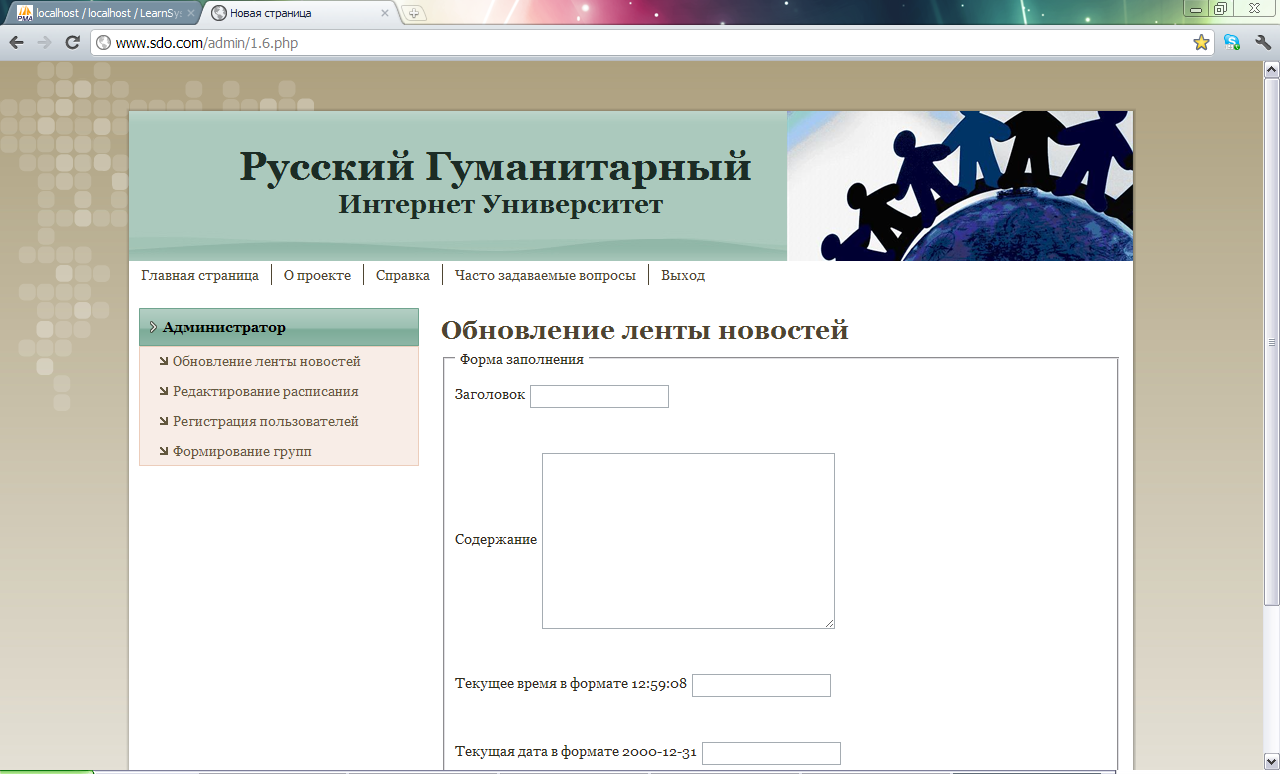Image resolution: width=1280 pixels, height=774 pixels.
Task: Open the Справка menu link
Action: pyautogui.click(x=403, y=275)
